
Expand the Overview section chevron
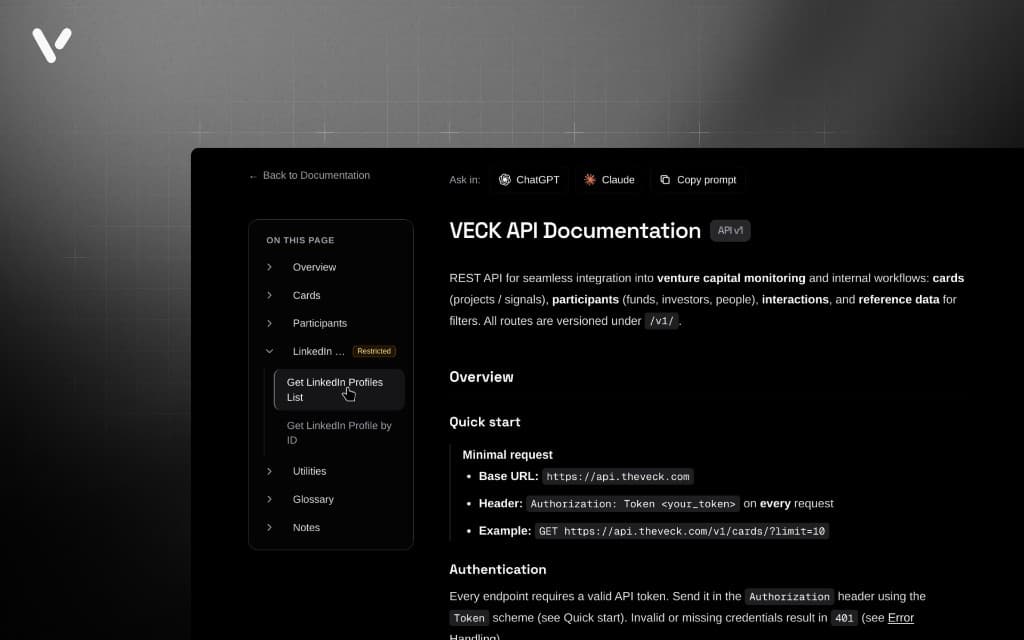click(x=269, y=267)
